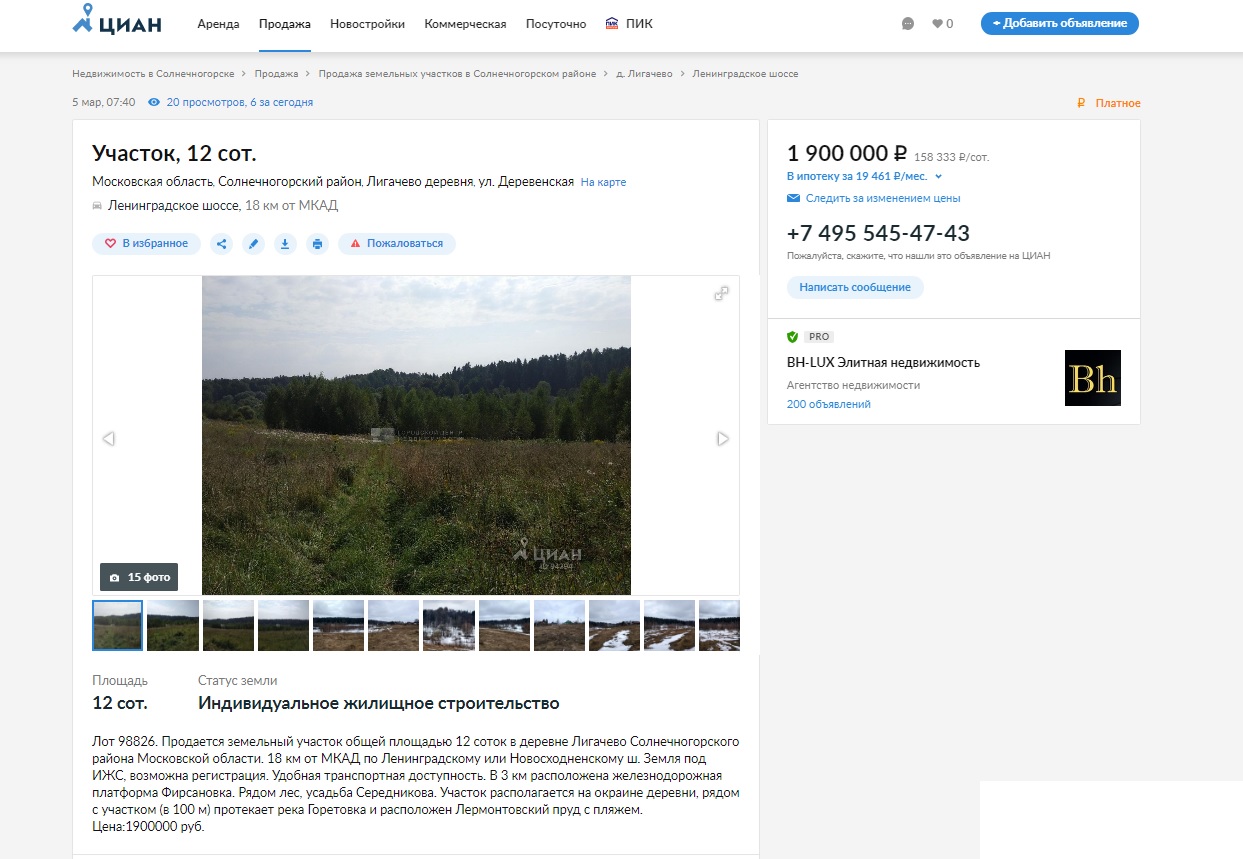Click the edit pencil icon button
This screenshot has width=1243, height=859.
click(x=254, y=243)
